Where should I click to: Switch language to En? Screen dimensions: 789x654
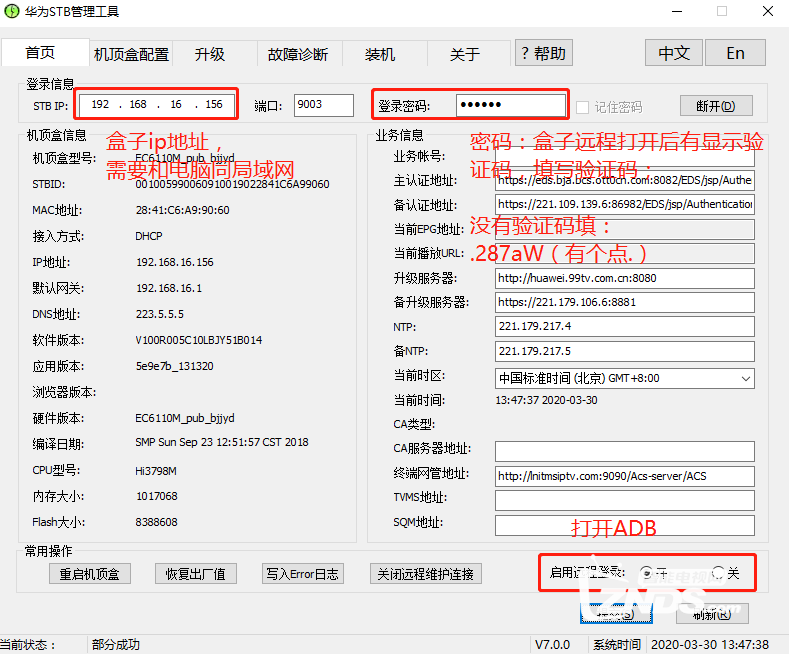(735, 53)
